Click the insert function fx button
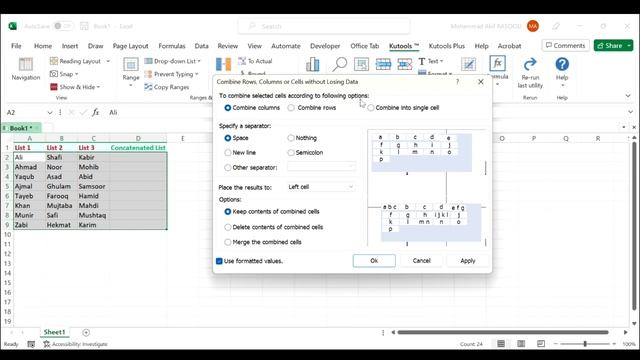Viewport: 640px width, 360px height. [95, 112]
